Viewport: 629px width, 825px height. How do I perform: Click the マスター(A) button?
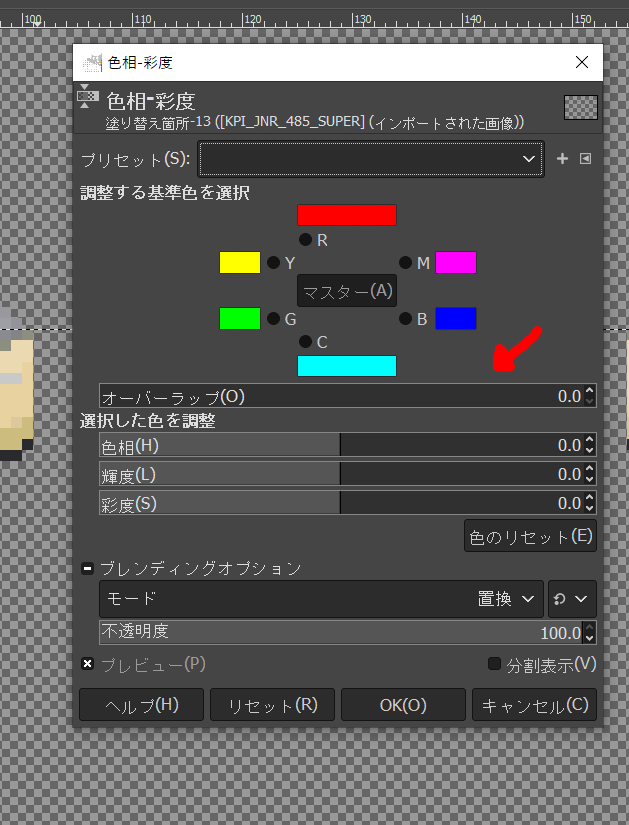pos(347,290)
